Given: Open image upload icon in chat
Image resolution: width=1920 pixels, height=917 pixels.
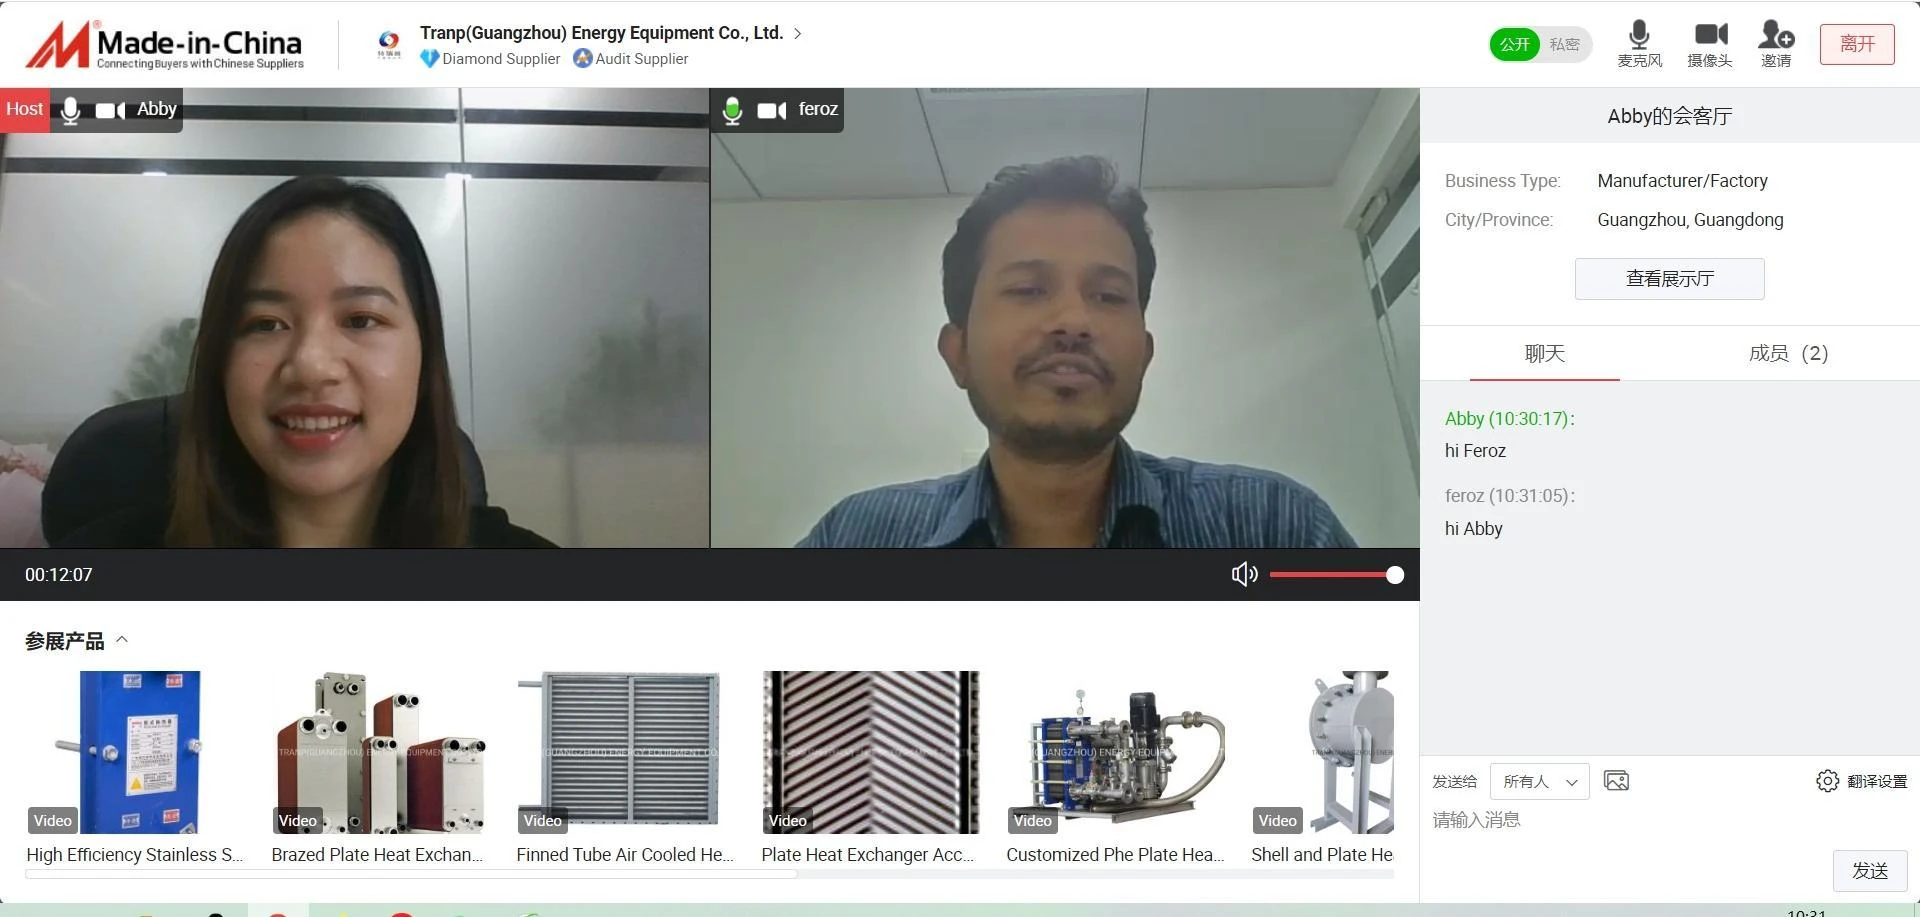Looking at the screenshot, I should tap(1616, 781).
